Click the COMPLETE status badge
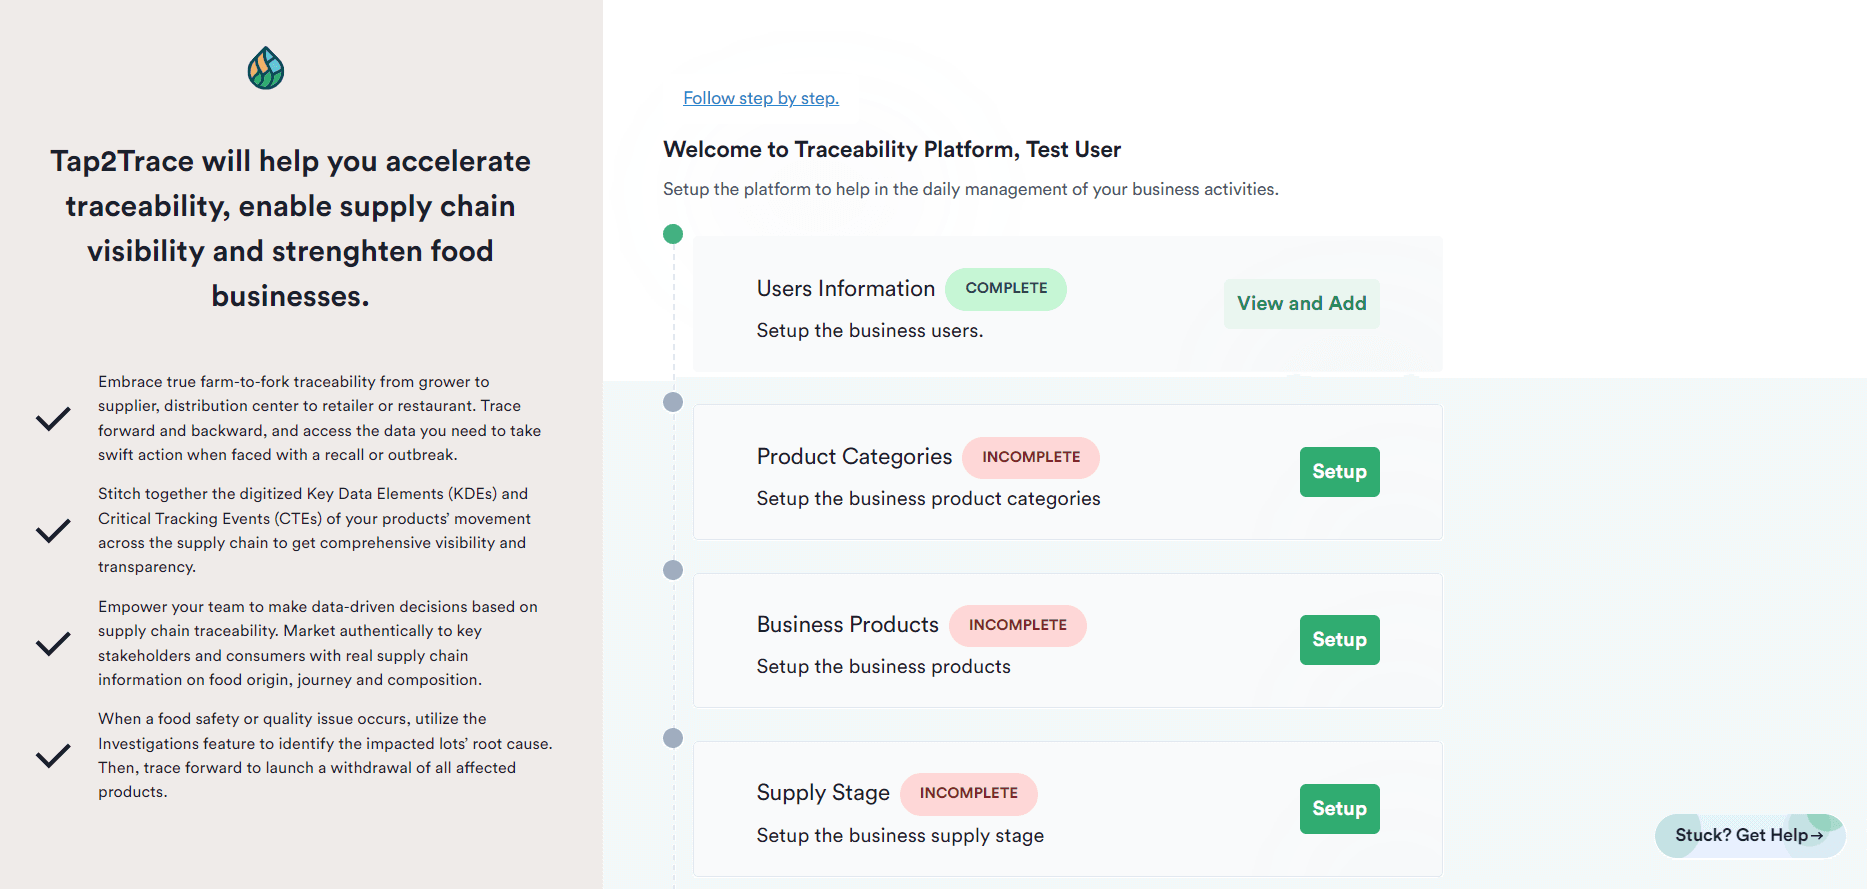Viewport: 1867px width, 889px height. tap(1006, 289)
